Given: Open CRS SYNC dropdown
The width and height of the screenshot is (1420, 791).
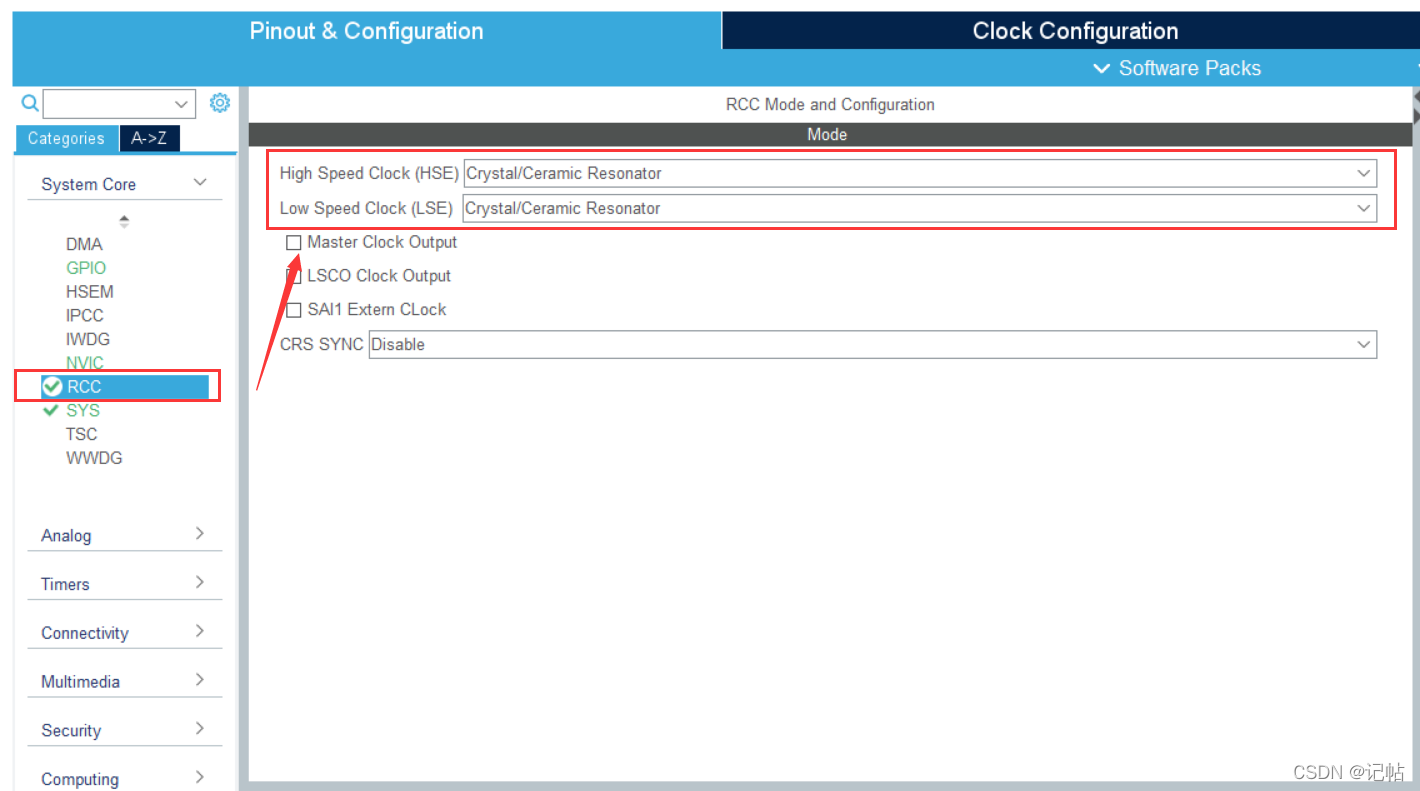Looking at the screenshot, I should point(872,345).
